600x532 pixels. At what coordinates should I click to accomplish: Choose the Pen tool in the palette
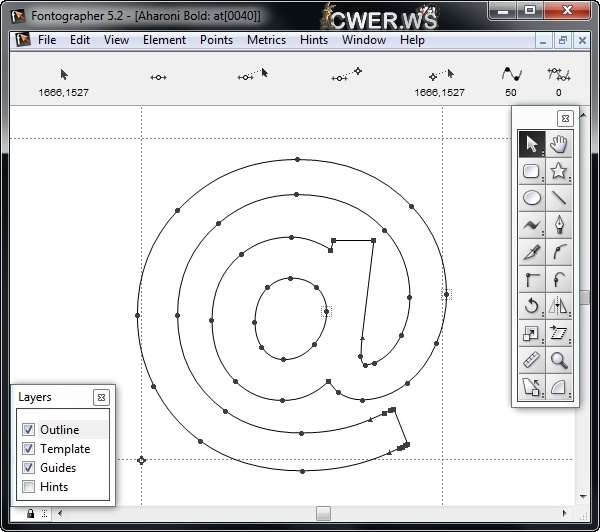coord(559,225)
